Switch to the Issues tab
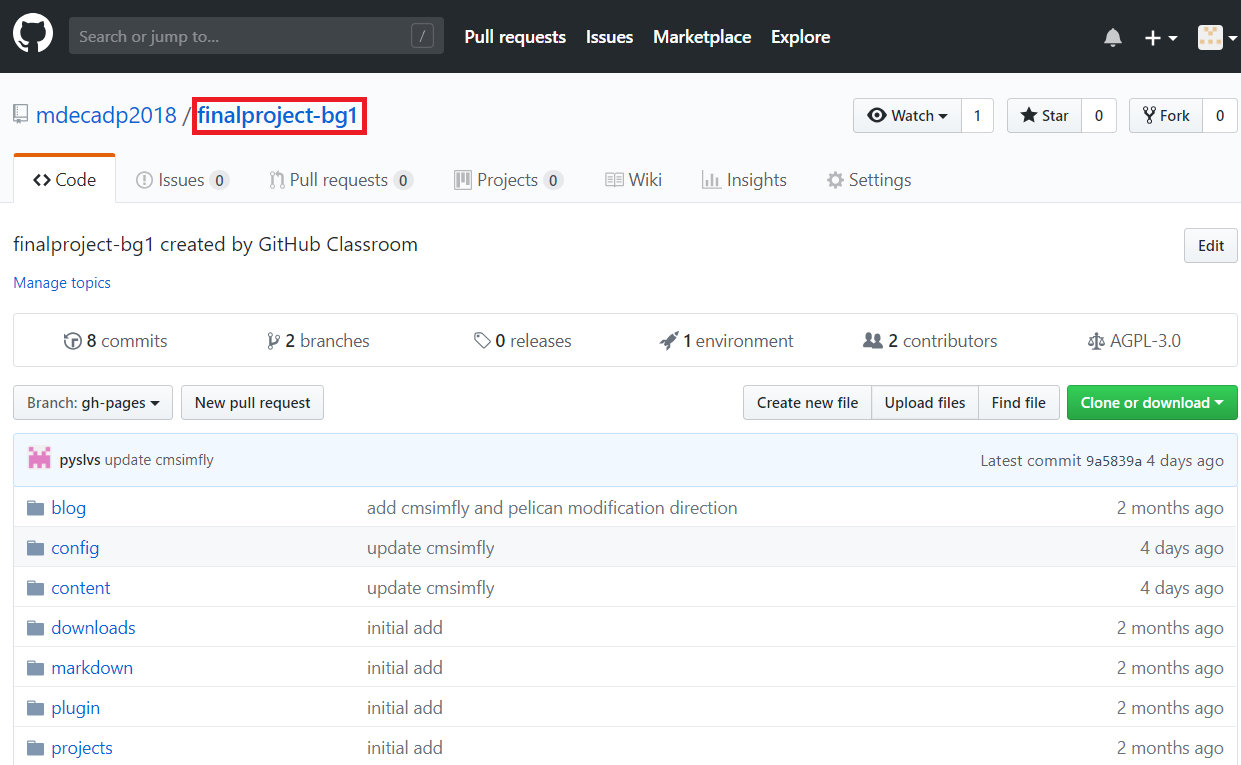Image resolution: width=1241 pixels, height=765 pixels. [x=182, y=180]
